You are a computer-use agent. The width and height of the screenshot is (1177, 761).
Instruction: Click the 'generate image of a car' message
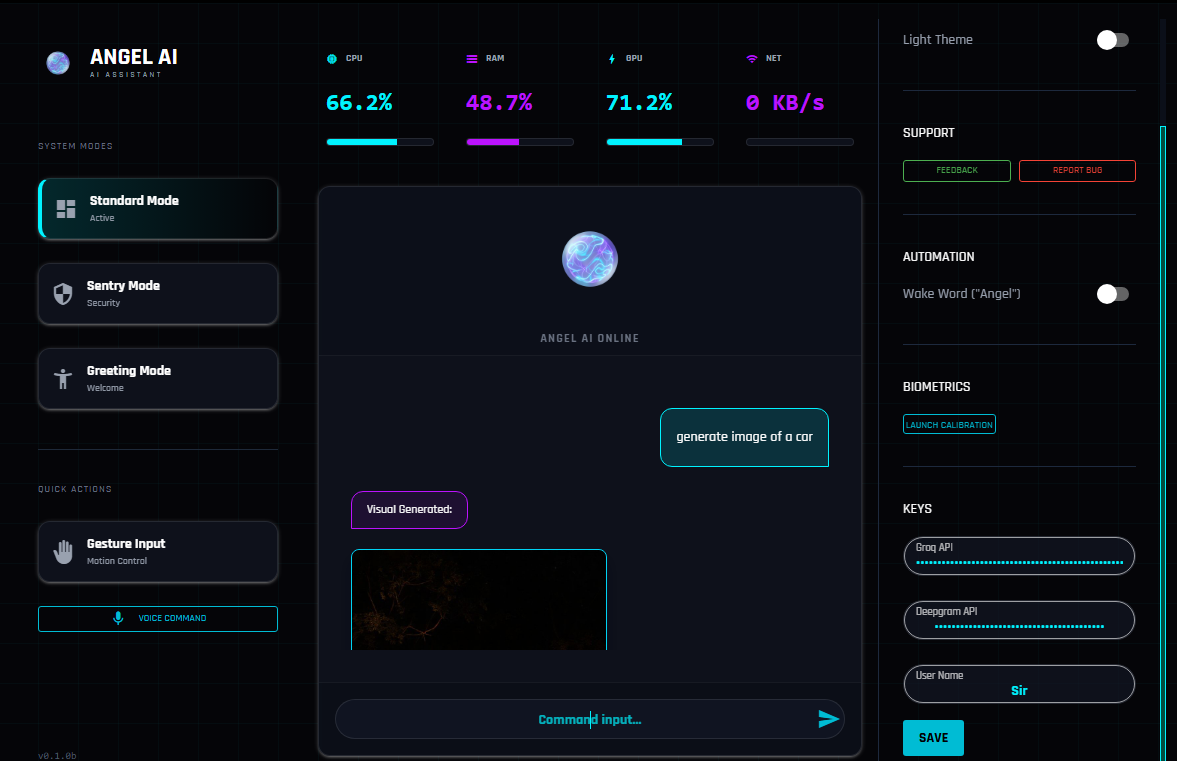coord(744,437)
